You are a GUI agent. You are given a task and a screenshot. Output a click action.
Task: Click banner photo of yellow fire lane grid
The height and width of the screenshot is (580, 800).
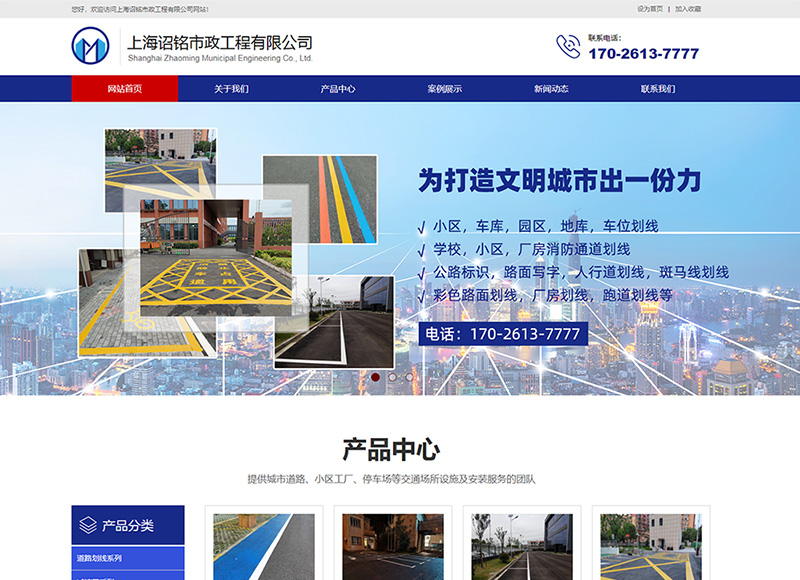click(216, 257)
